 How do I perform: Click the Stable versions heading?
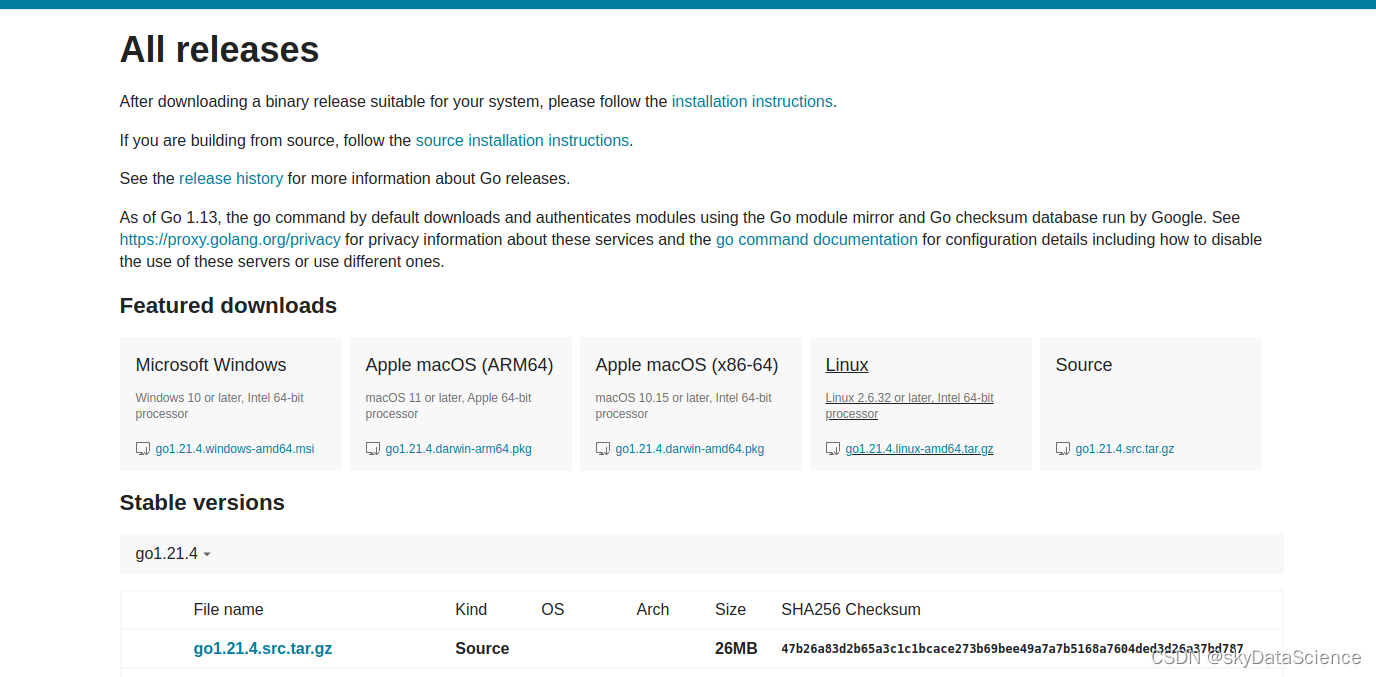point(202,502)
